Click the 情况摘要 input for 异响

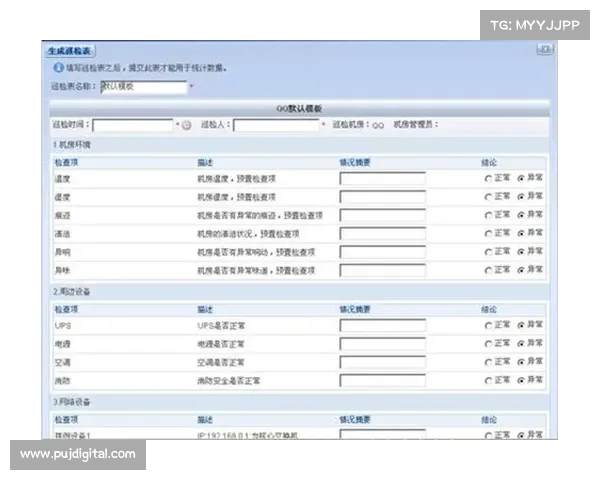383,252
